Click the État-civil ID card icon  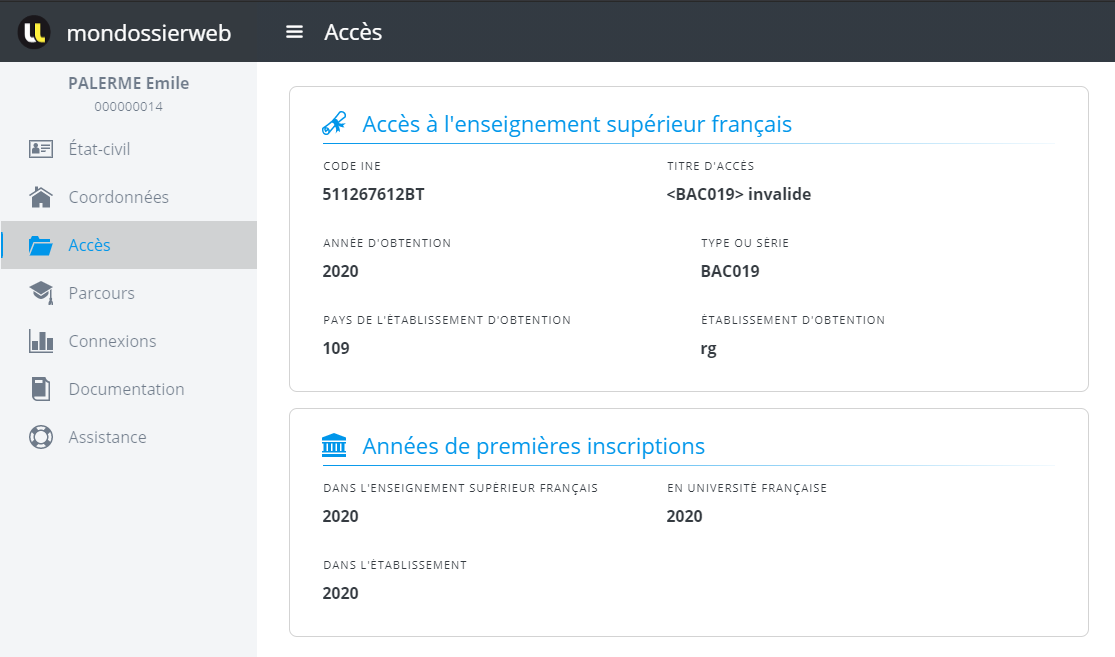41,149
